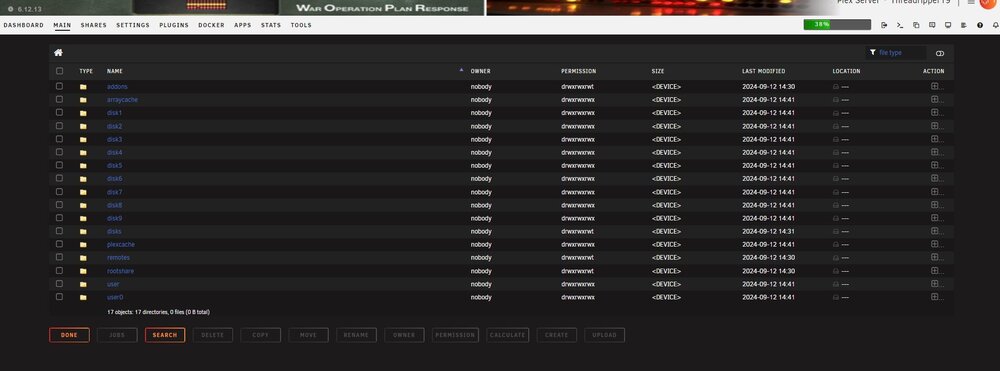Open notifications bell icon
The width and height of the screenshot is (1000, 371).
point(996,25)
